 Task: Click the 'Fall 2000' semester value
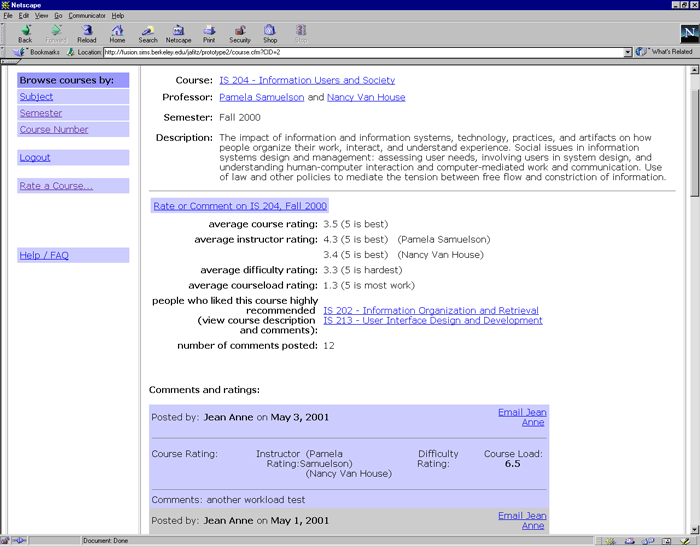240,117
